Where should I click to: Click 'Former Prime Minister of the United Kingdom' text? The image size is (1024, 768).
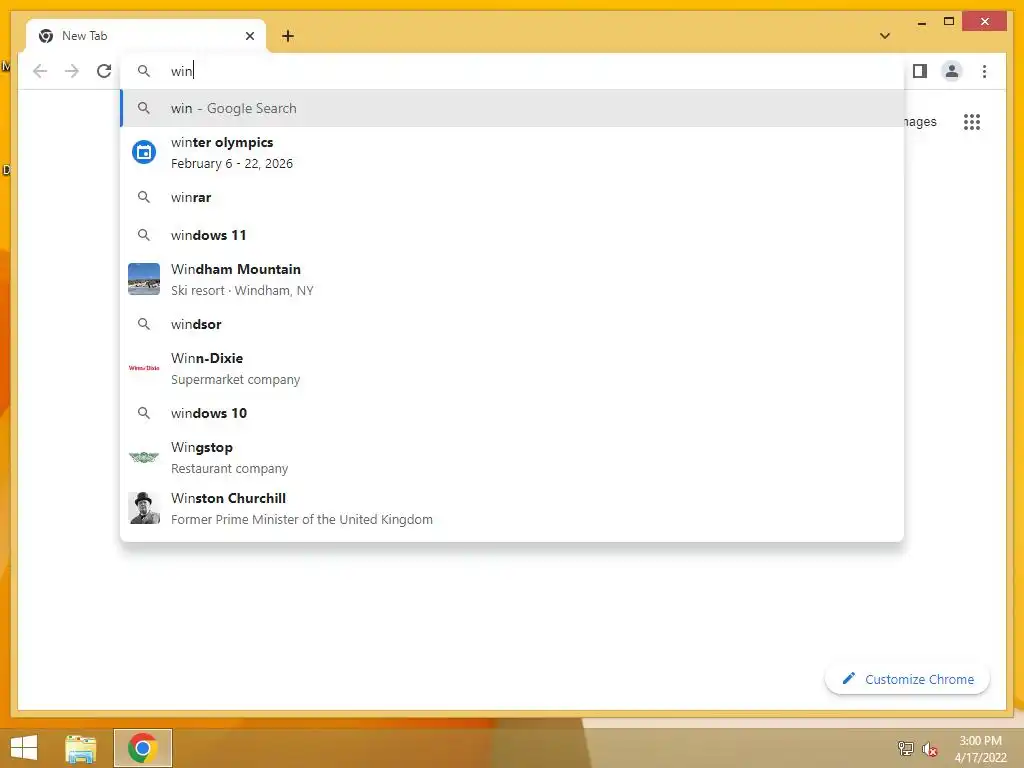[x=302, y=520]
